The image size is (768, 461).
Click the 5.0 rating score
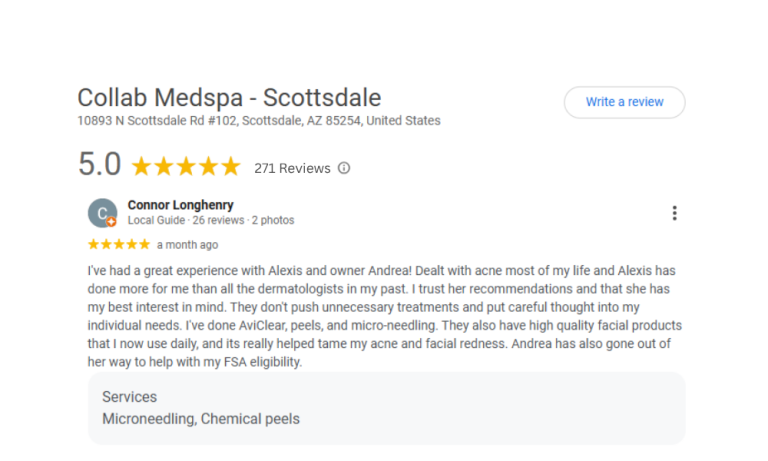coord(99,165)
